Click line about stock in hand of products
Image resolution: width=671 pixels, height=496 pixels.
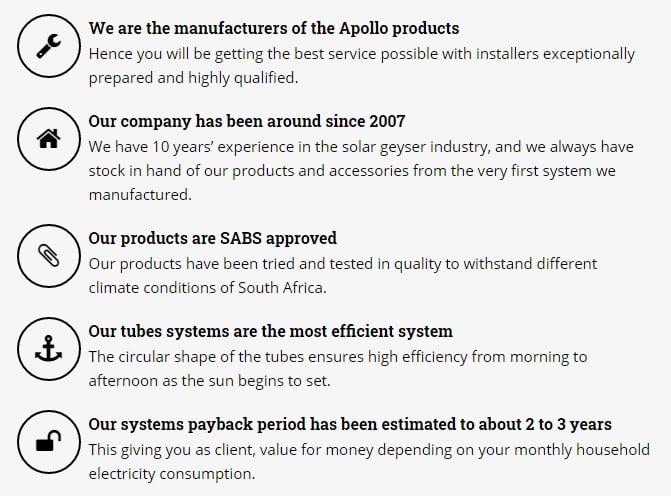pos(352,171)
